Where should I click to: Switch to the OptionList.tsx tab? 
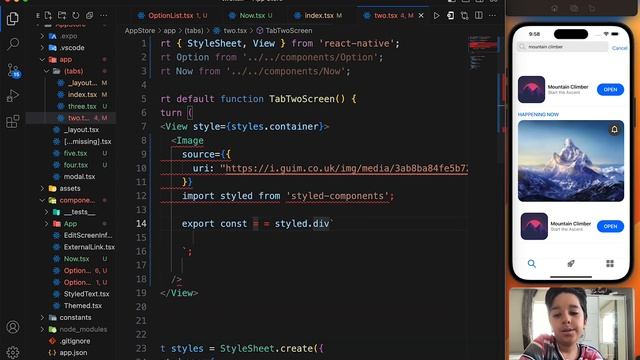pyautogui.click(x=172, y=16)
